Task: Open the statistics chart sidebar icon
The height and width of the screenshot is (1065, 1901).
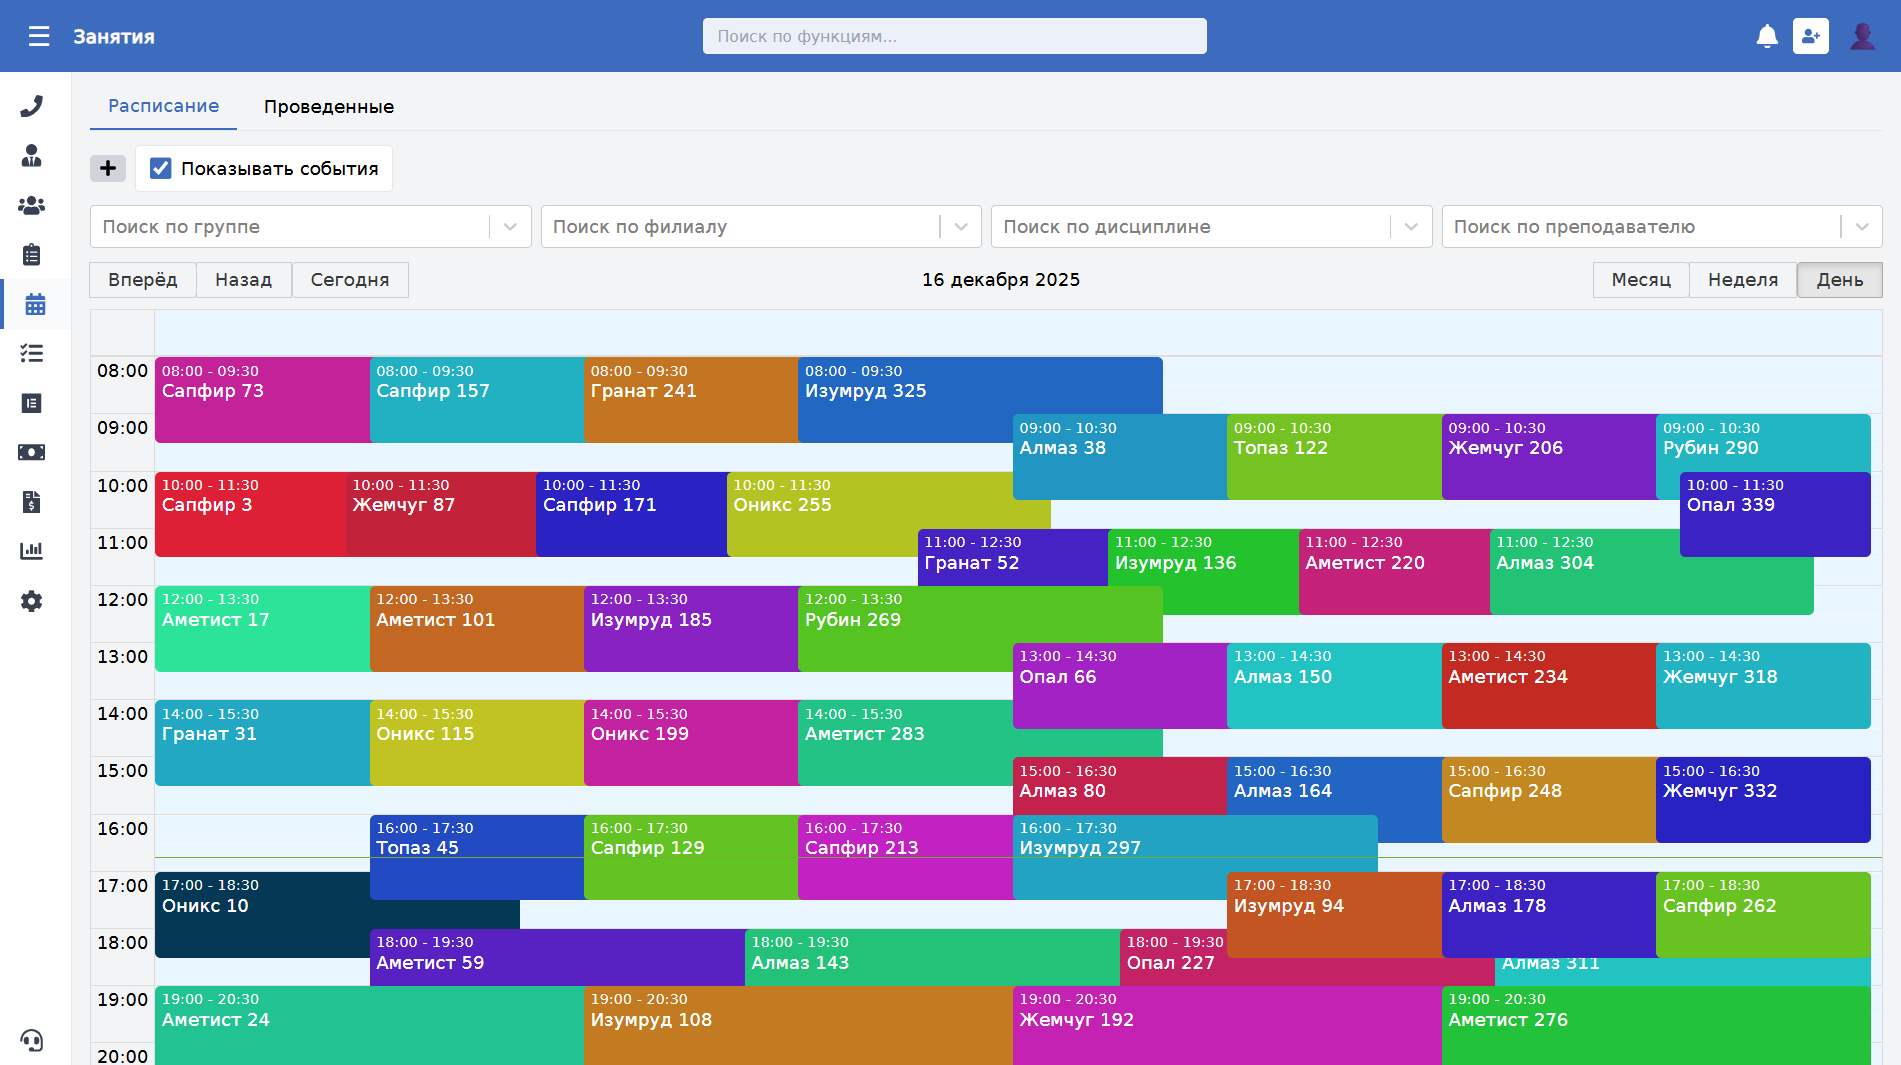Action: tap(32, 551)
